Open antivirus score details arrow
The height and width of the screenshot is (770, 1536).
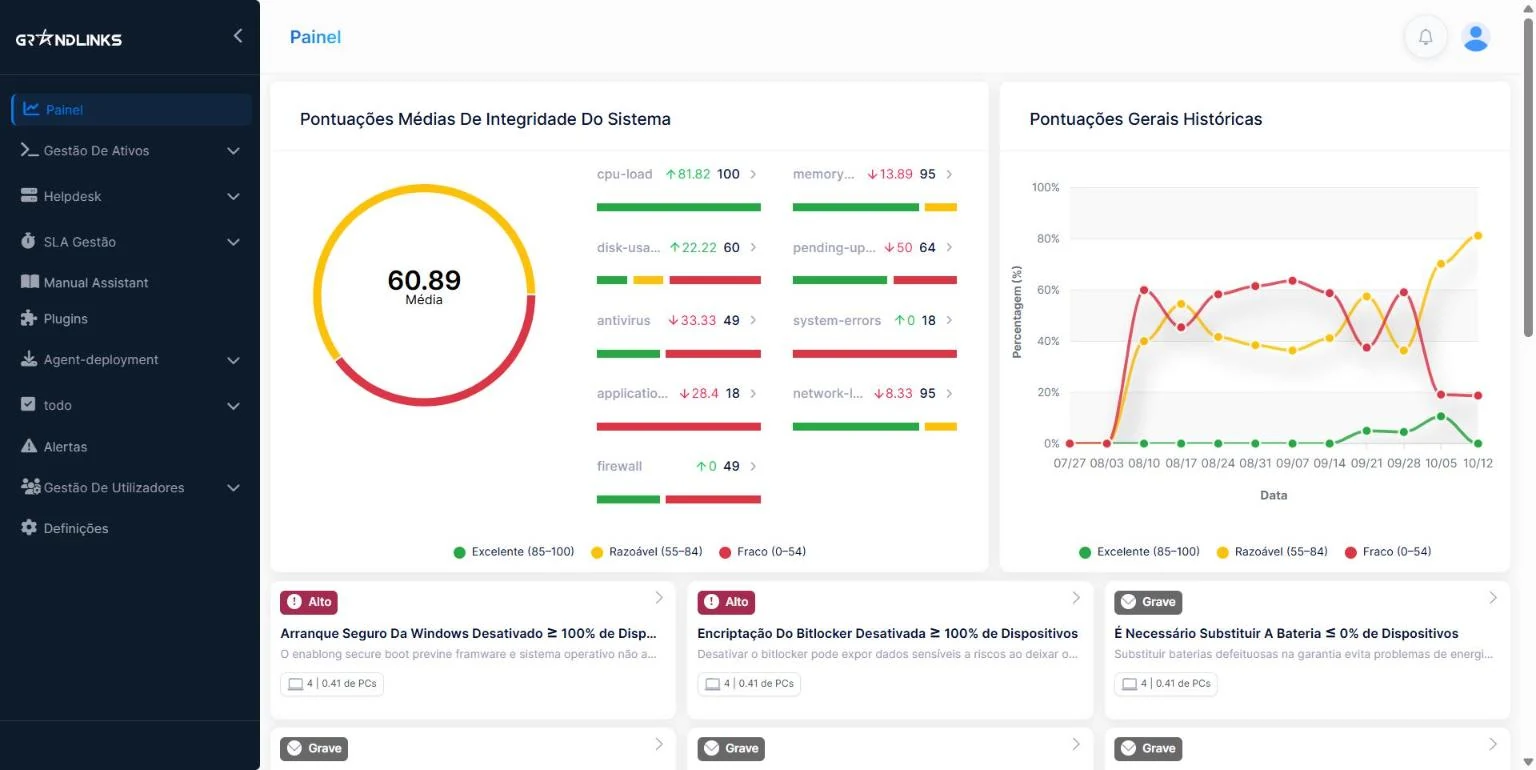(x=753, y=320)
